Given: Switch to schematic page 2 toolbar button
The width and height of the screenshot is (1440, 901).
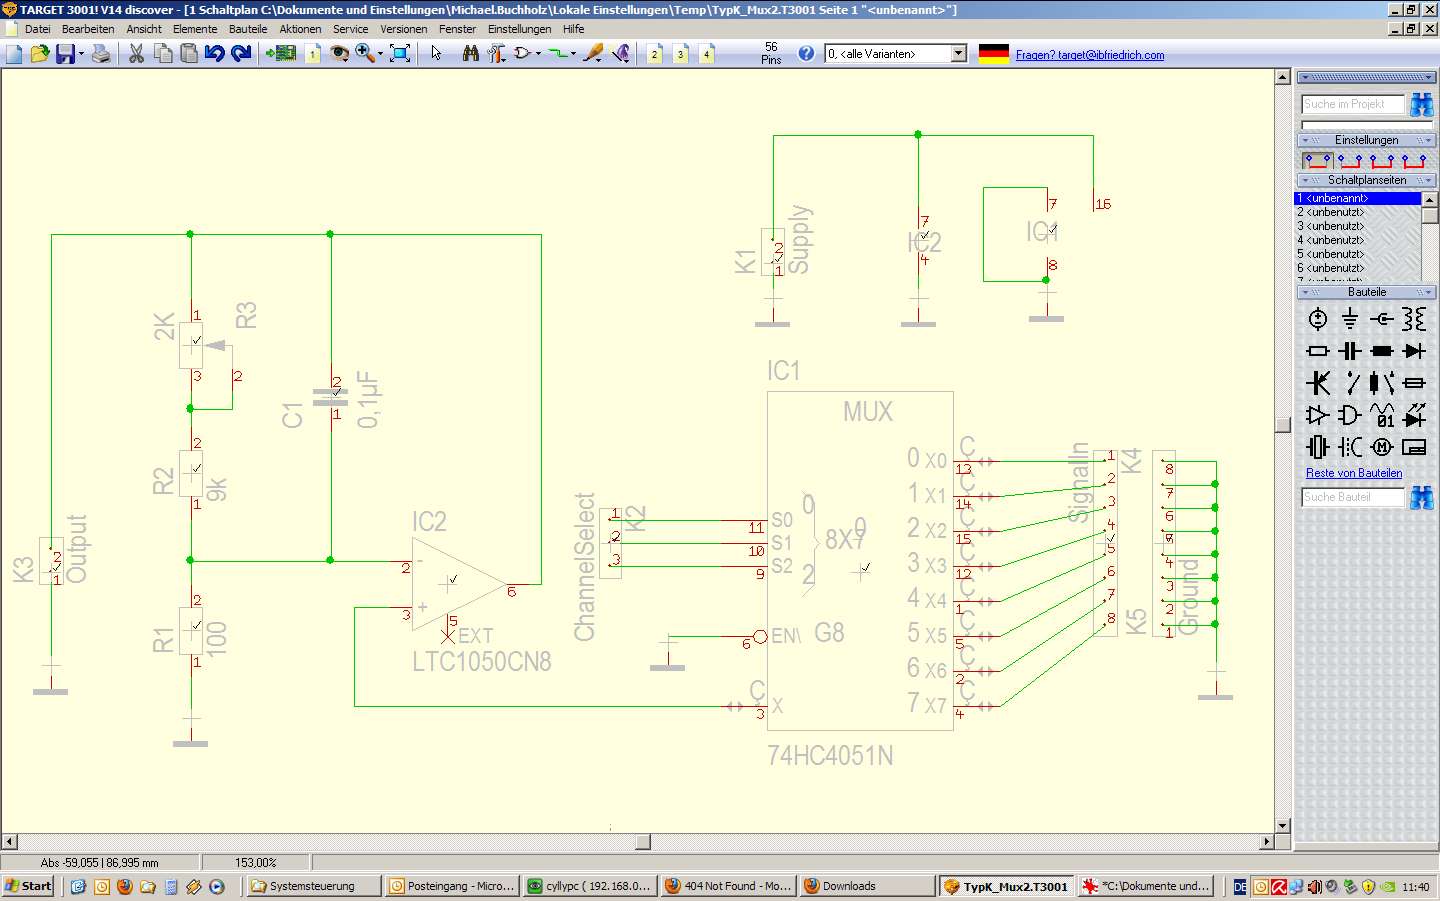Looking at the screenshot, I should click(655, 54).
